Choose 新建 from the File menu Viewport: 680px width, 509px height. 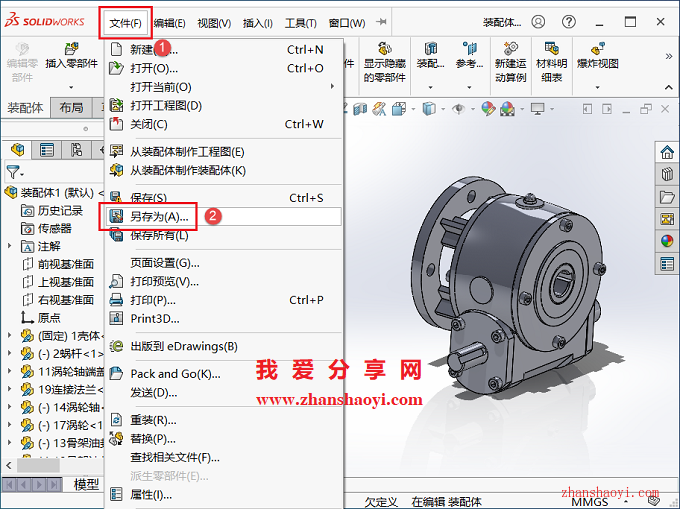(224, 49)
